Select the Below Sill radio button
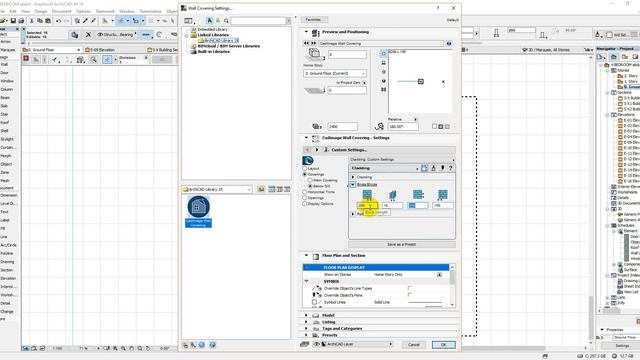 (x=310, y=186)
